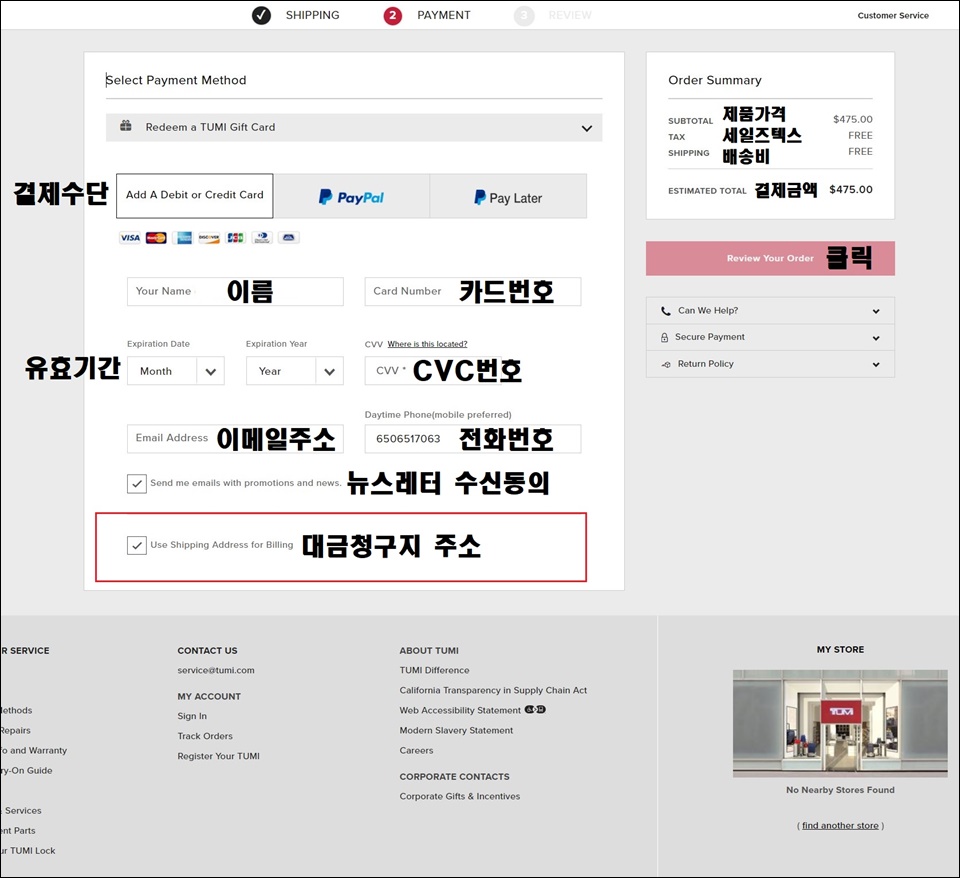Click the Select Payment Method heading
The height and width of the screenshot is (878, 960).
(176, 80)
